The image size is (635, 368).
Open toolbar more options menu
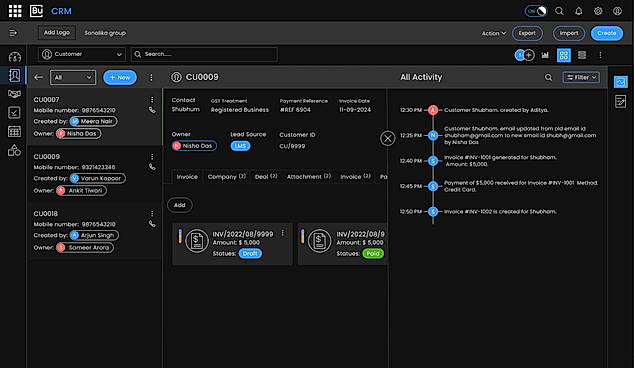(600, 55)
